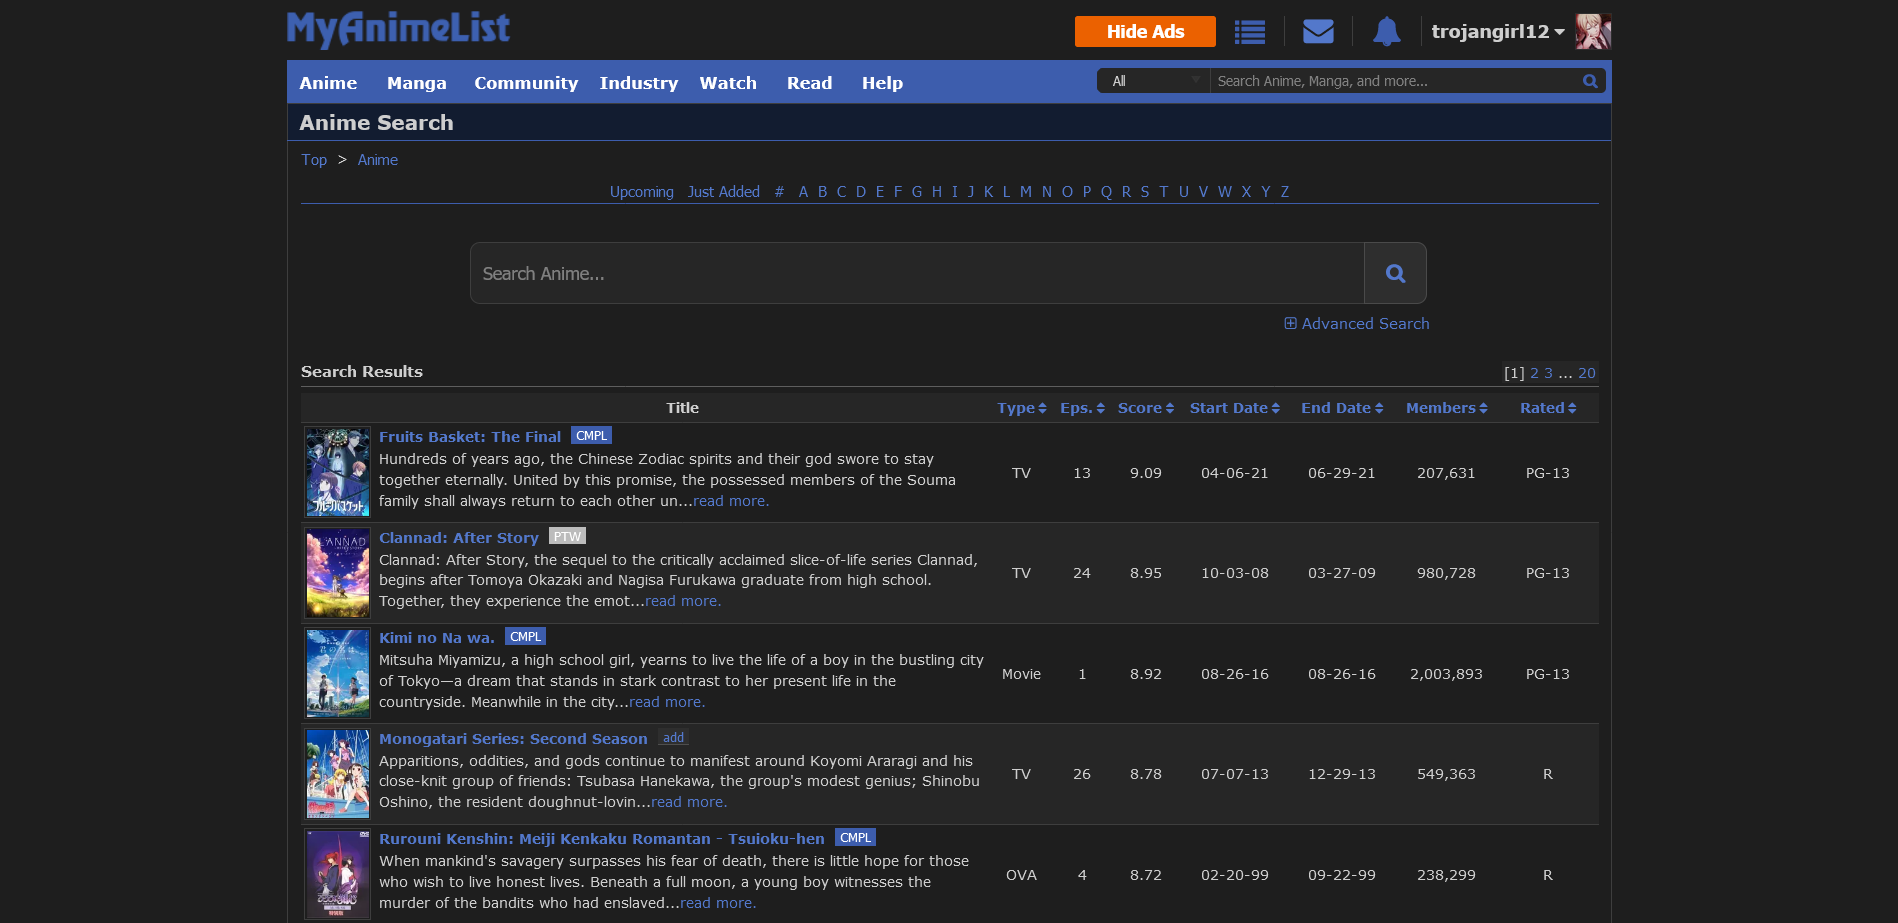
Task: Open the Manga menu
Action: tap(416, 83)
